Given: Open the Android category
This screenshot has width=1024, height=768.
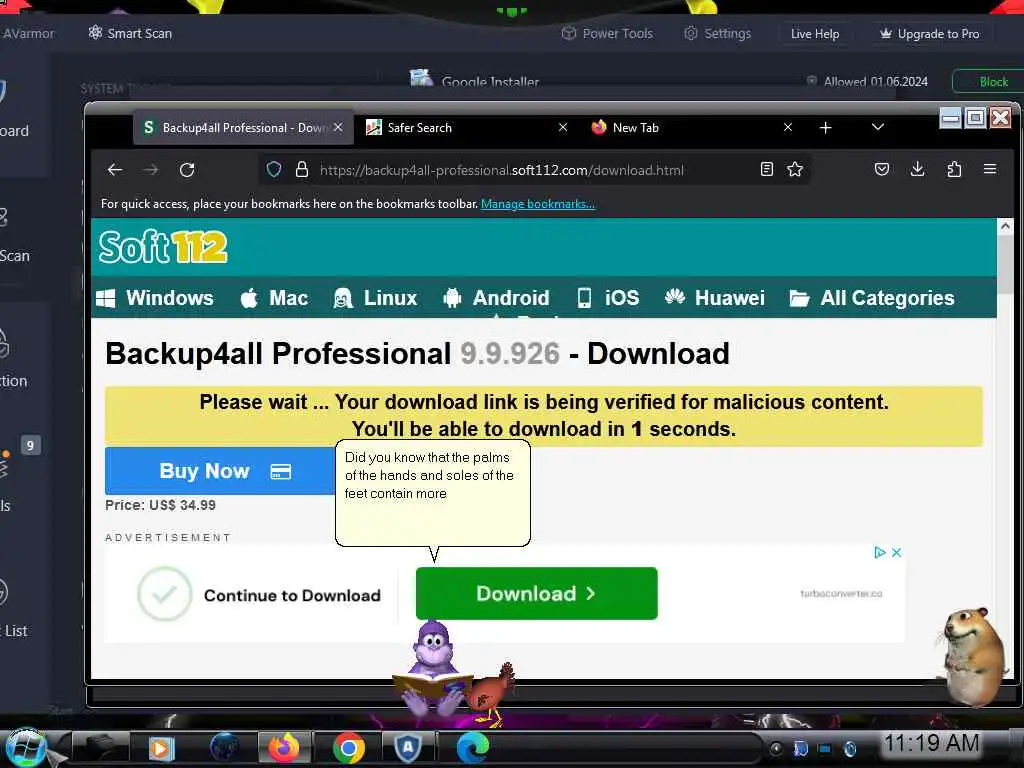Looking at the screenshot, I should 496,298.
